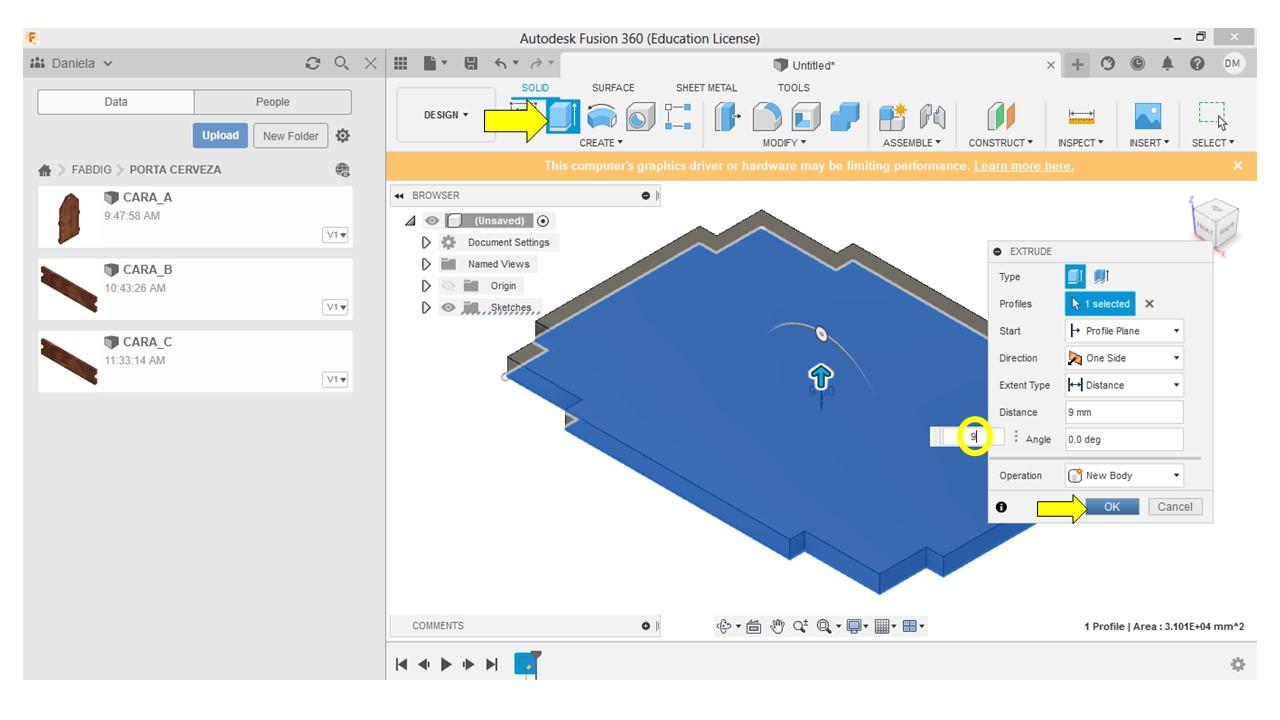Open the notifications bell

point(1167,63)
